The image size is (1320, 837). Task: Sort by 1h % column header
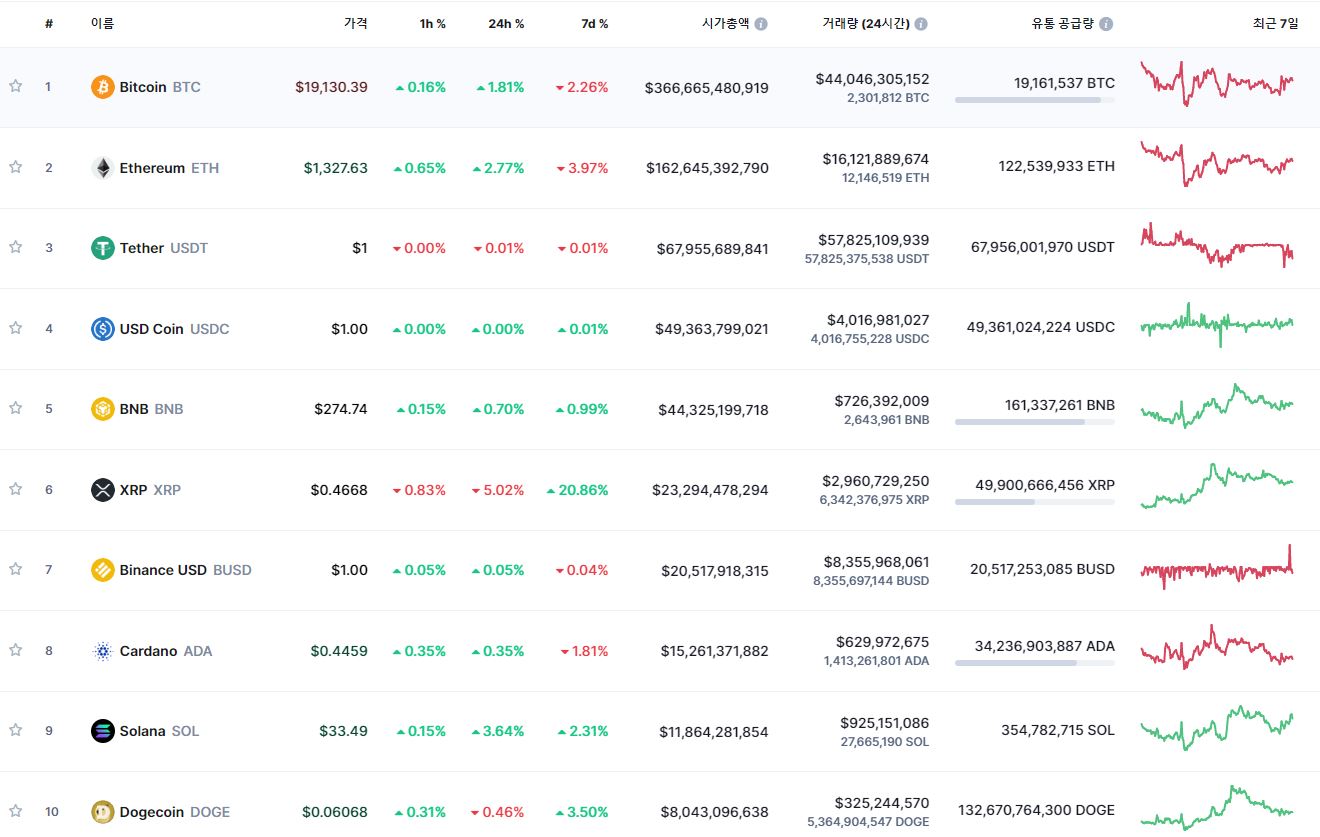tap(433, 23)
